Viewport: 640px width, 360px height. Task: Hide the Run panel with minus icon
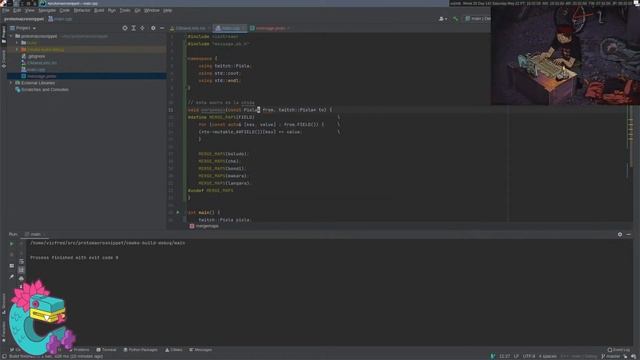click(628, 234)
